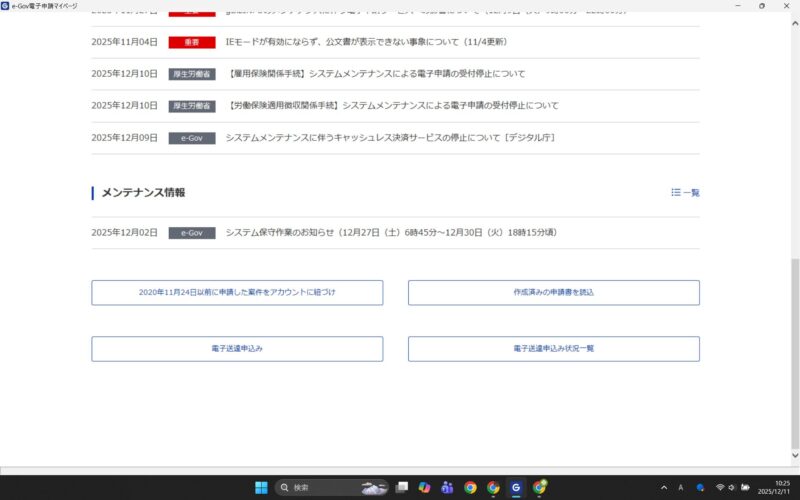The width and height of the screenshot is (800, 500).
Task: Click e-Gov tag on 12月02日 row
Action: click(192, 233)
